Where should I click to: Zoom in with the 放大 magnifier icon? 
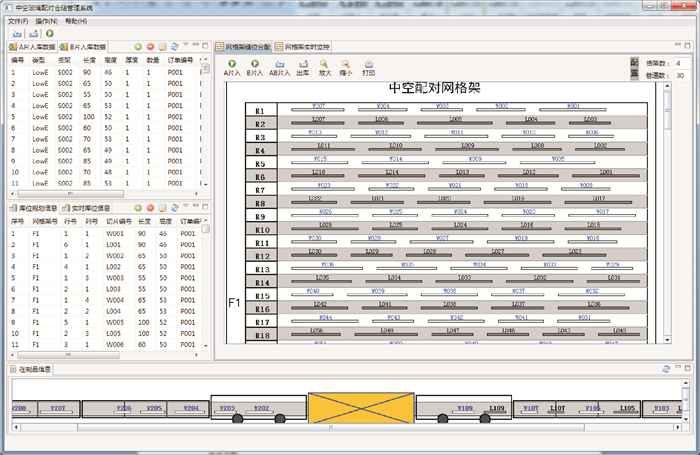[325, 64]
